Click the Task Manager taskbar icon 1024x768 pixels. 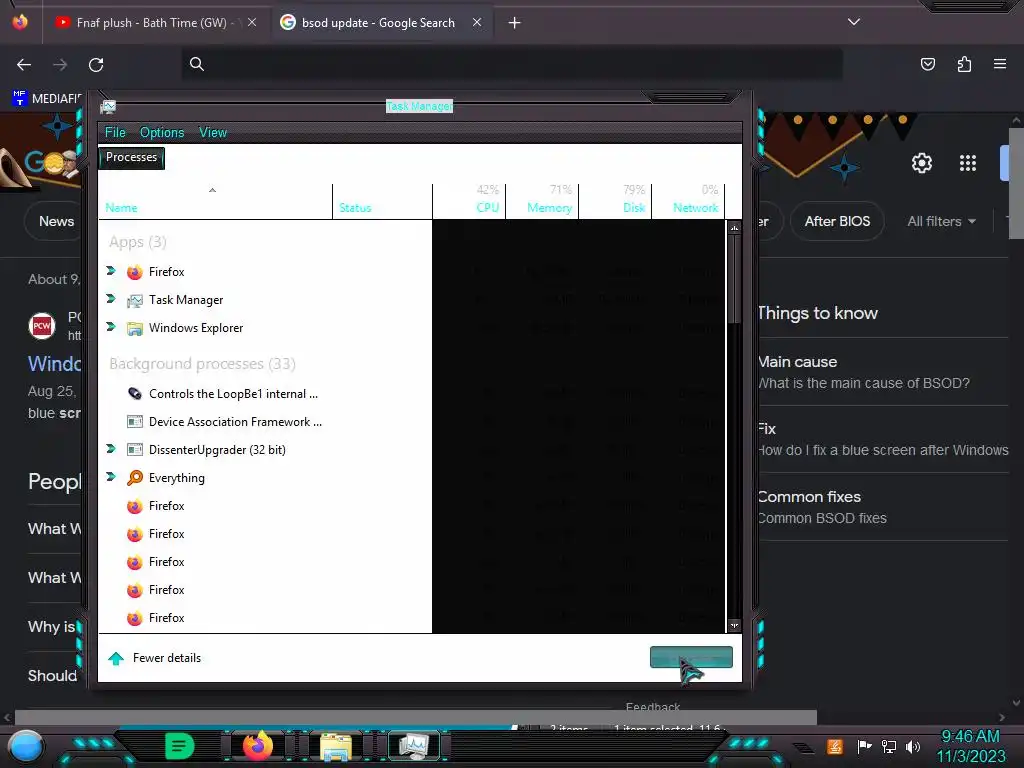(413, 746)
